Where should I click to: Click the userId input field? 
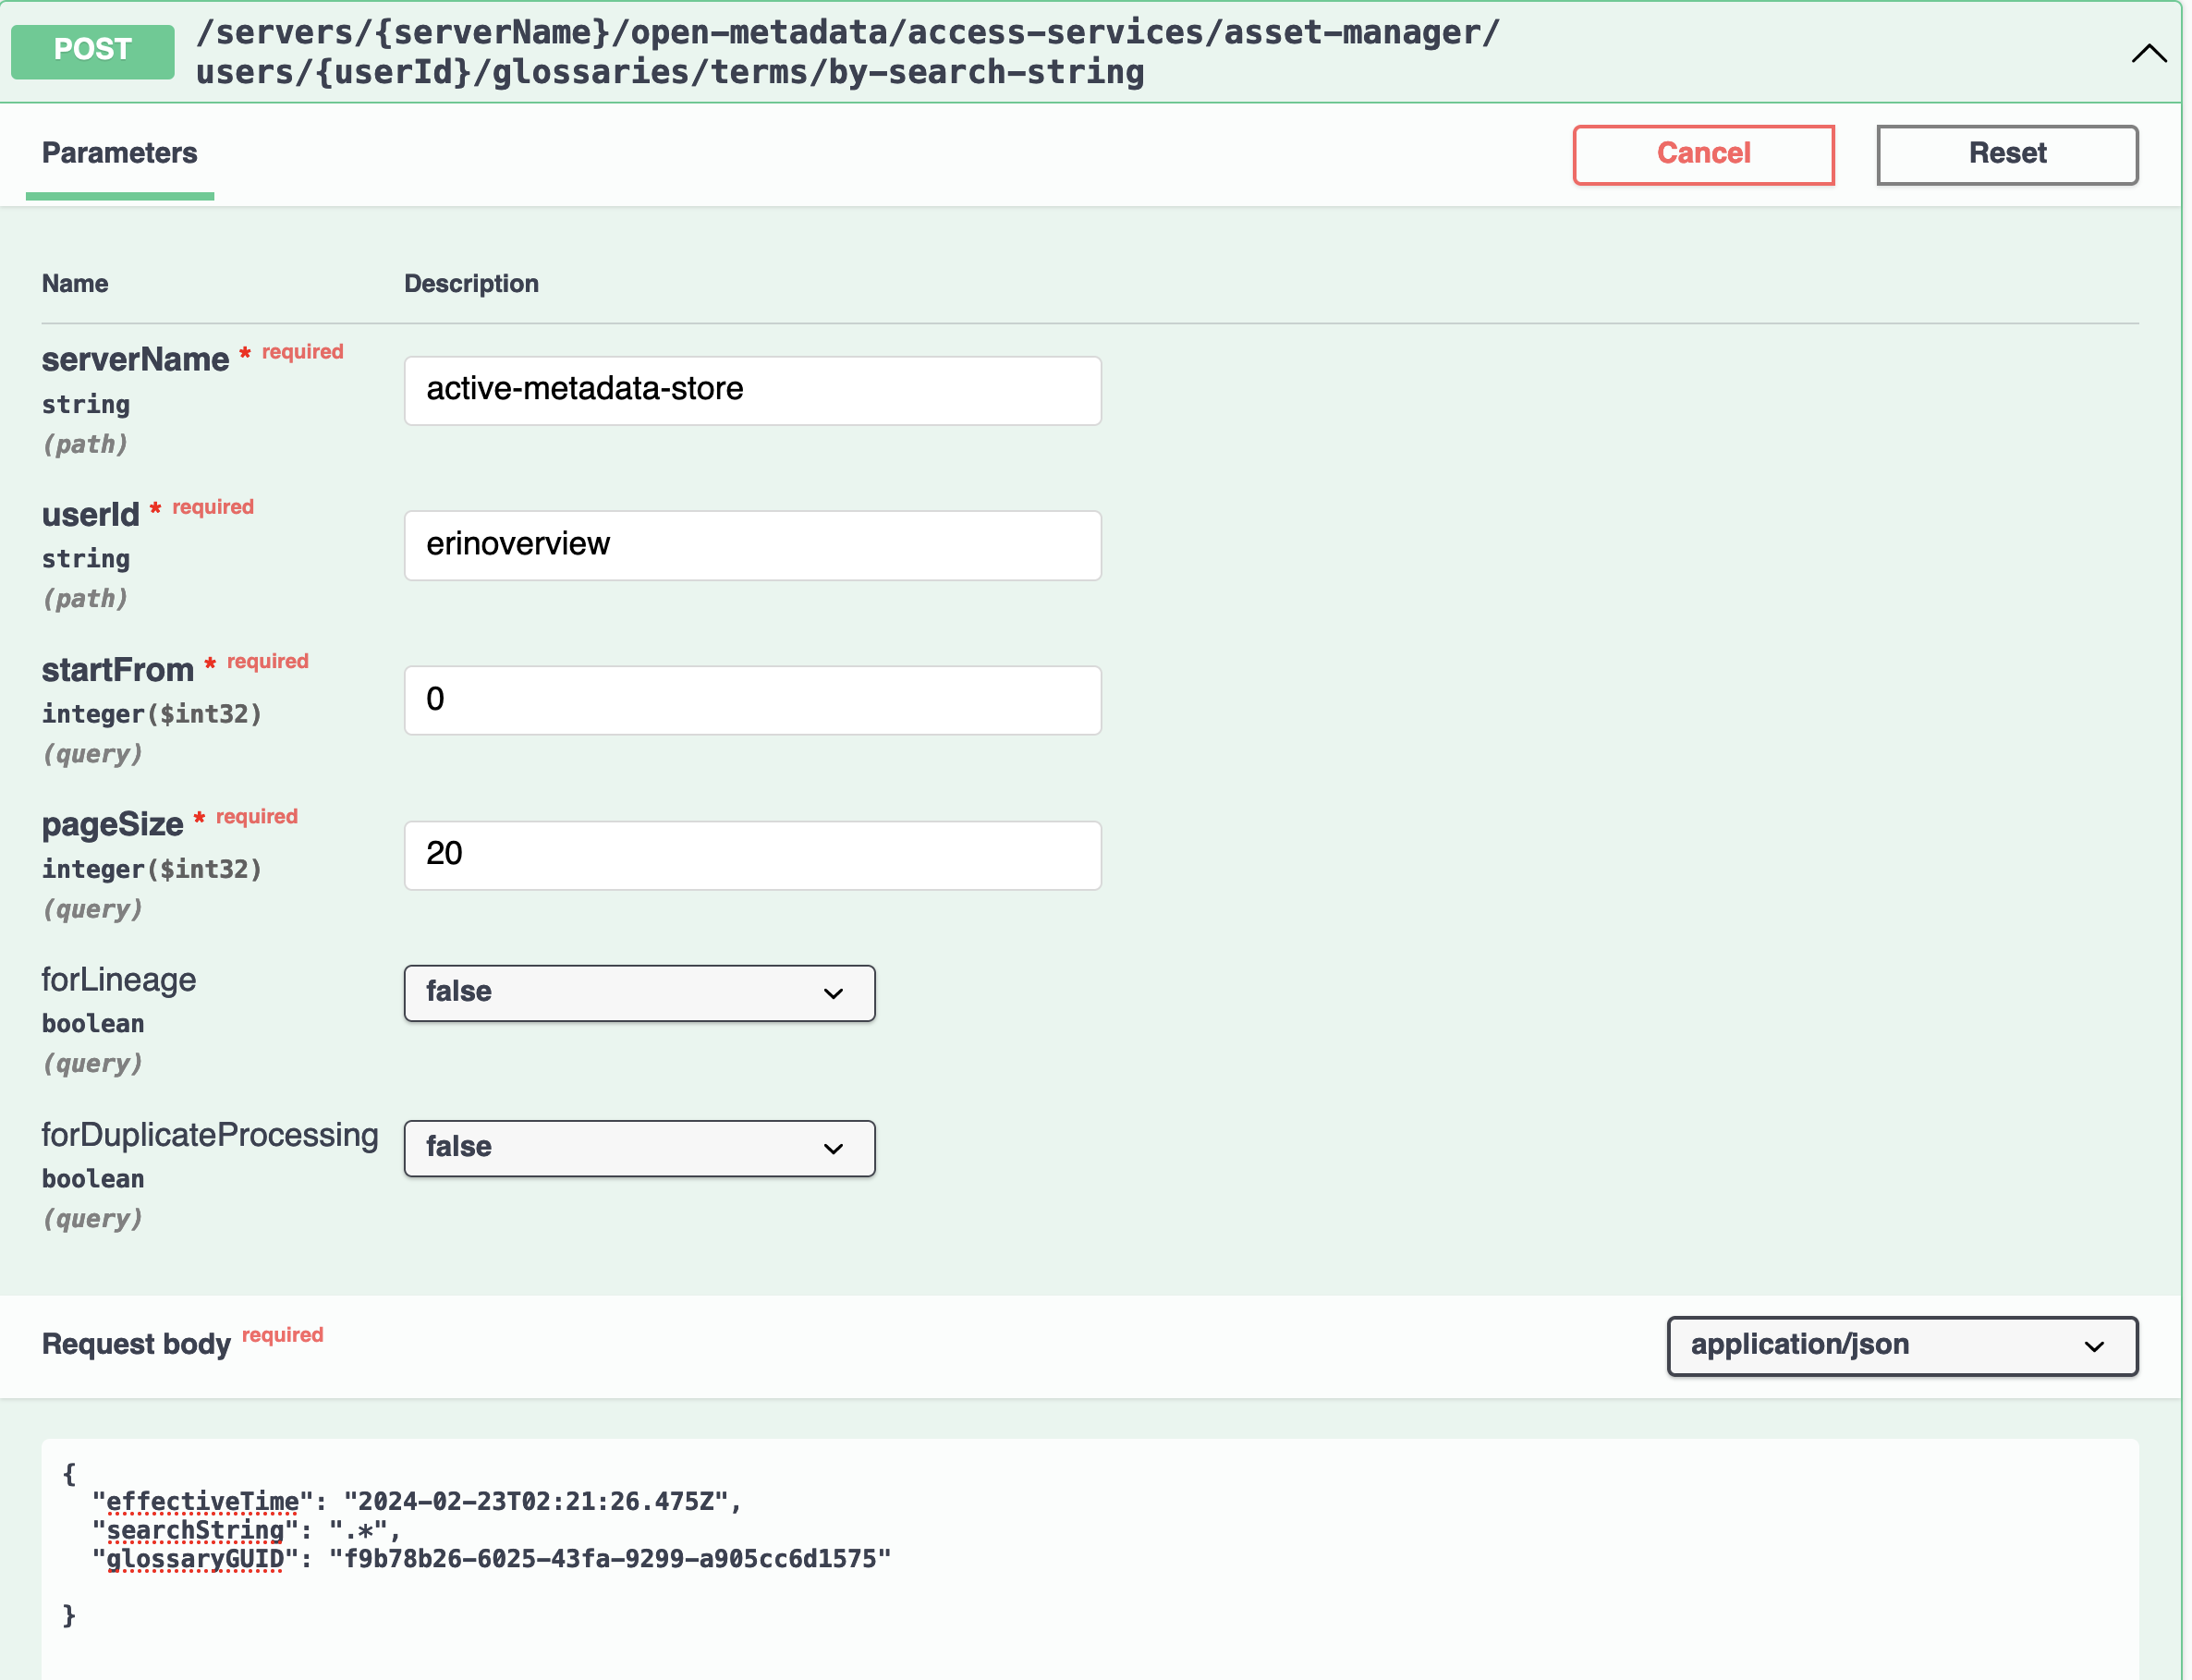point(752,545)
